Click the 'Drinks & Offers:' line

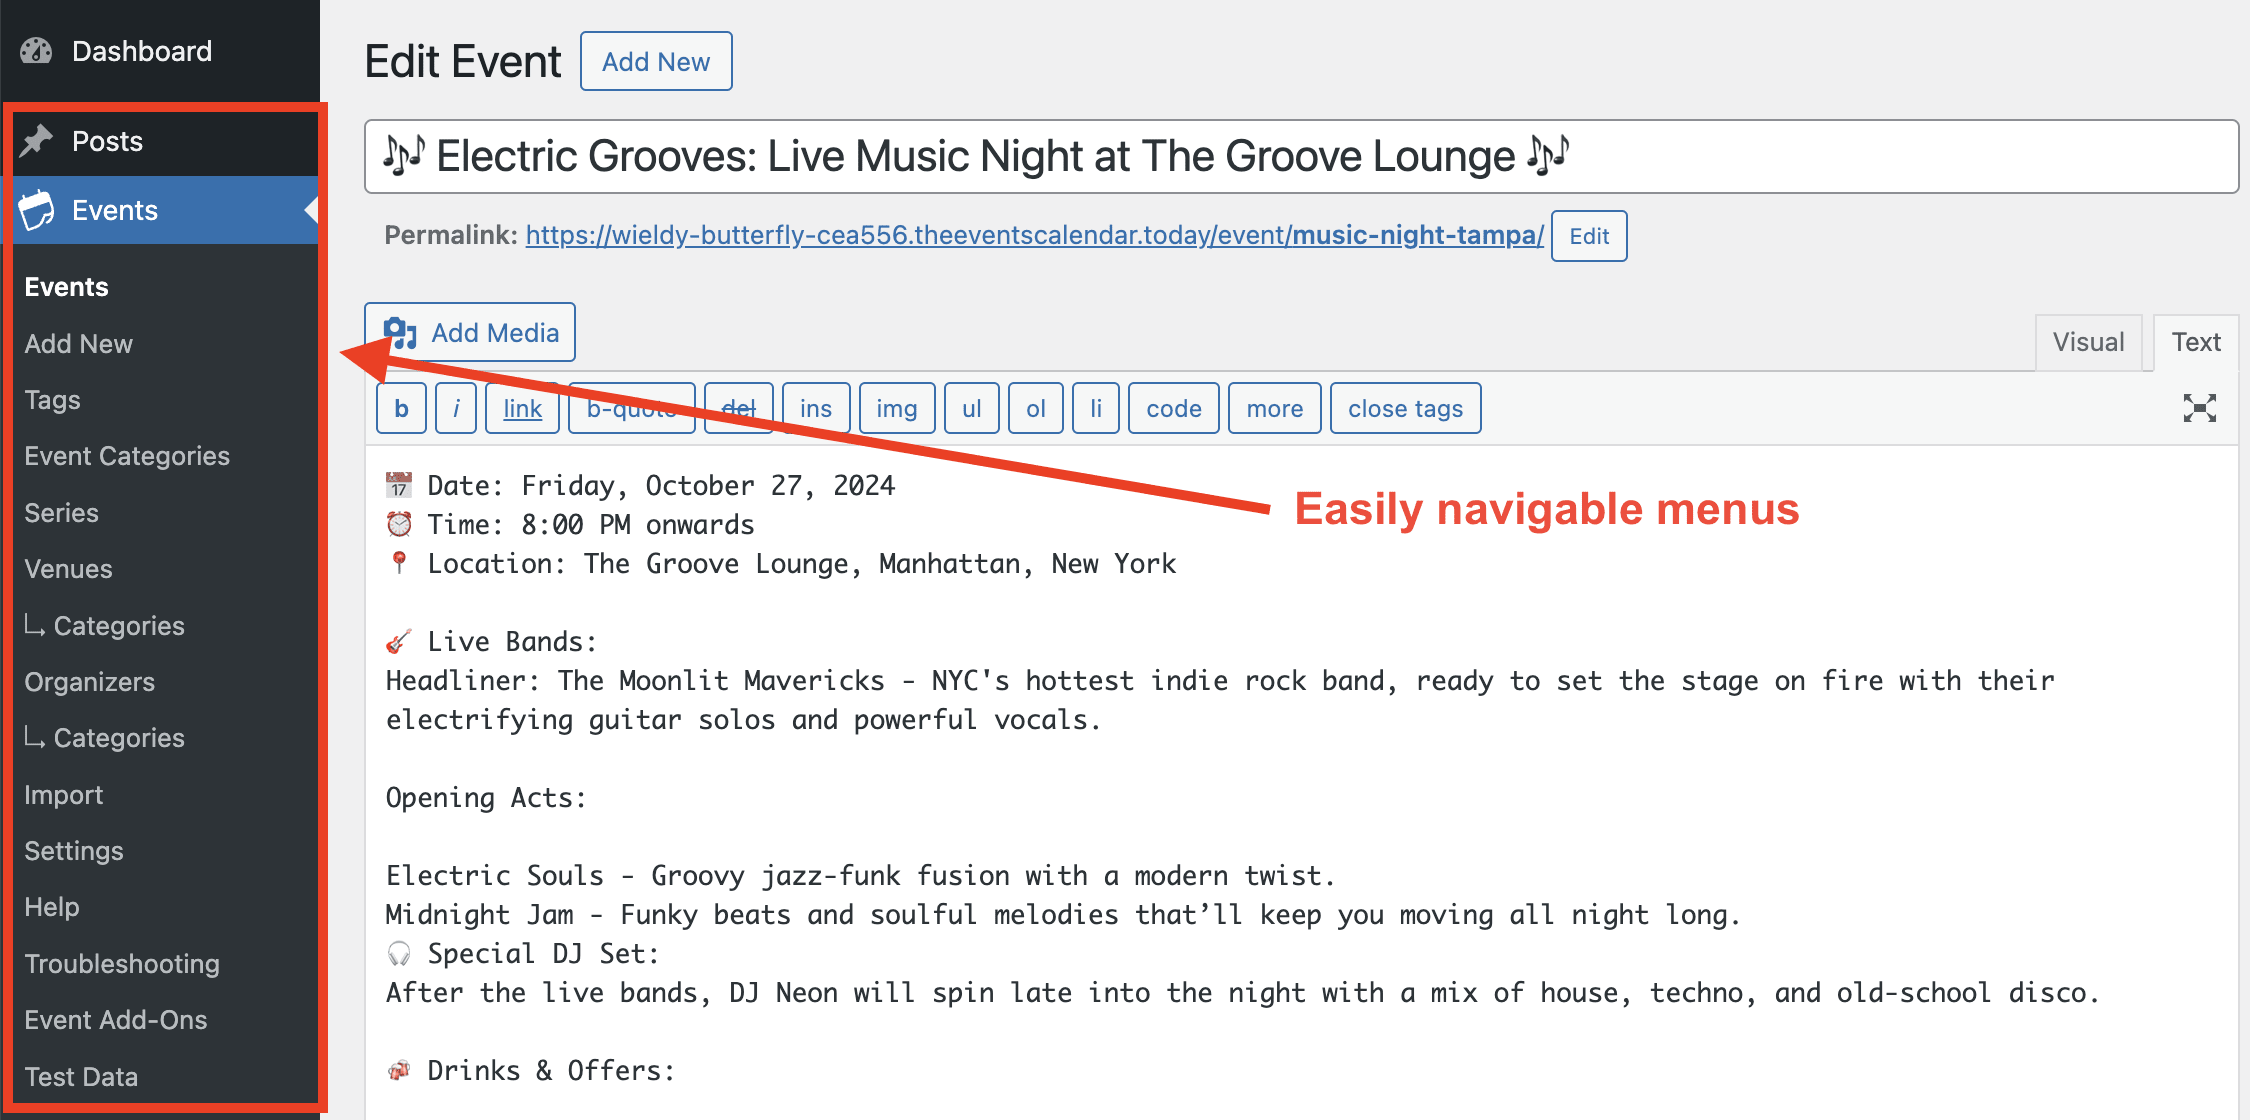[531, 1071]
